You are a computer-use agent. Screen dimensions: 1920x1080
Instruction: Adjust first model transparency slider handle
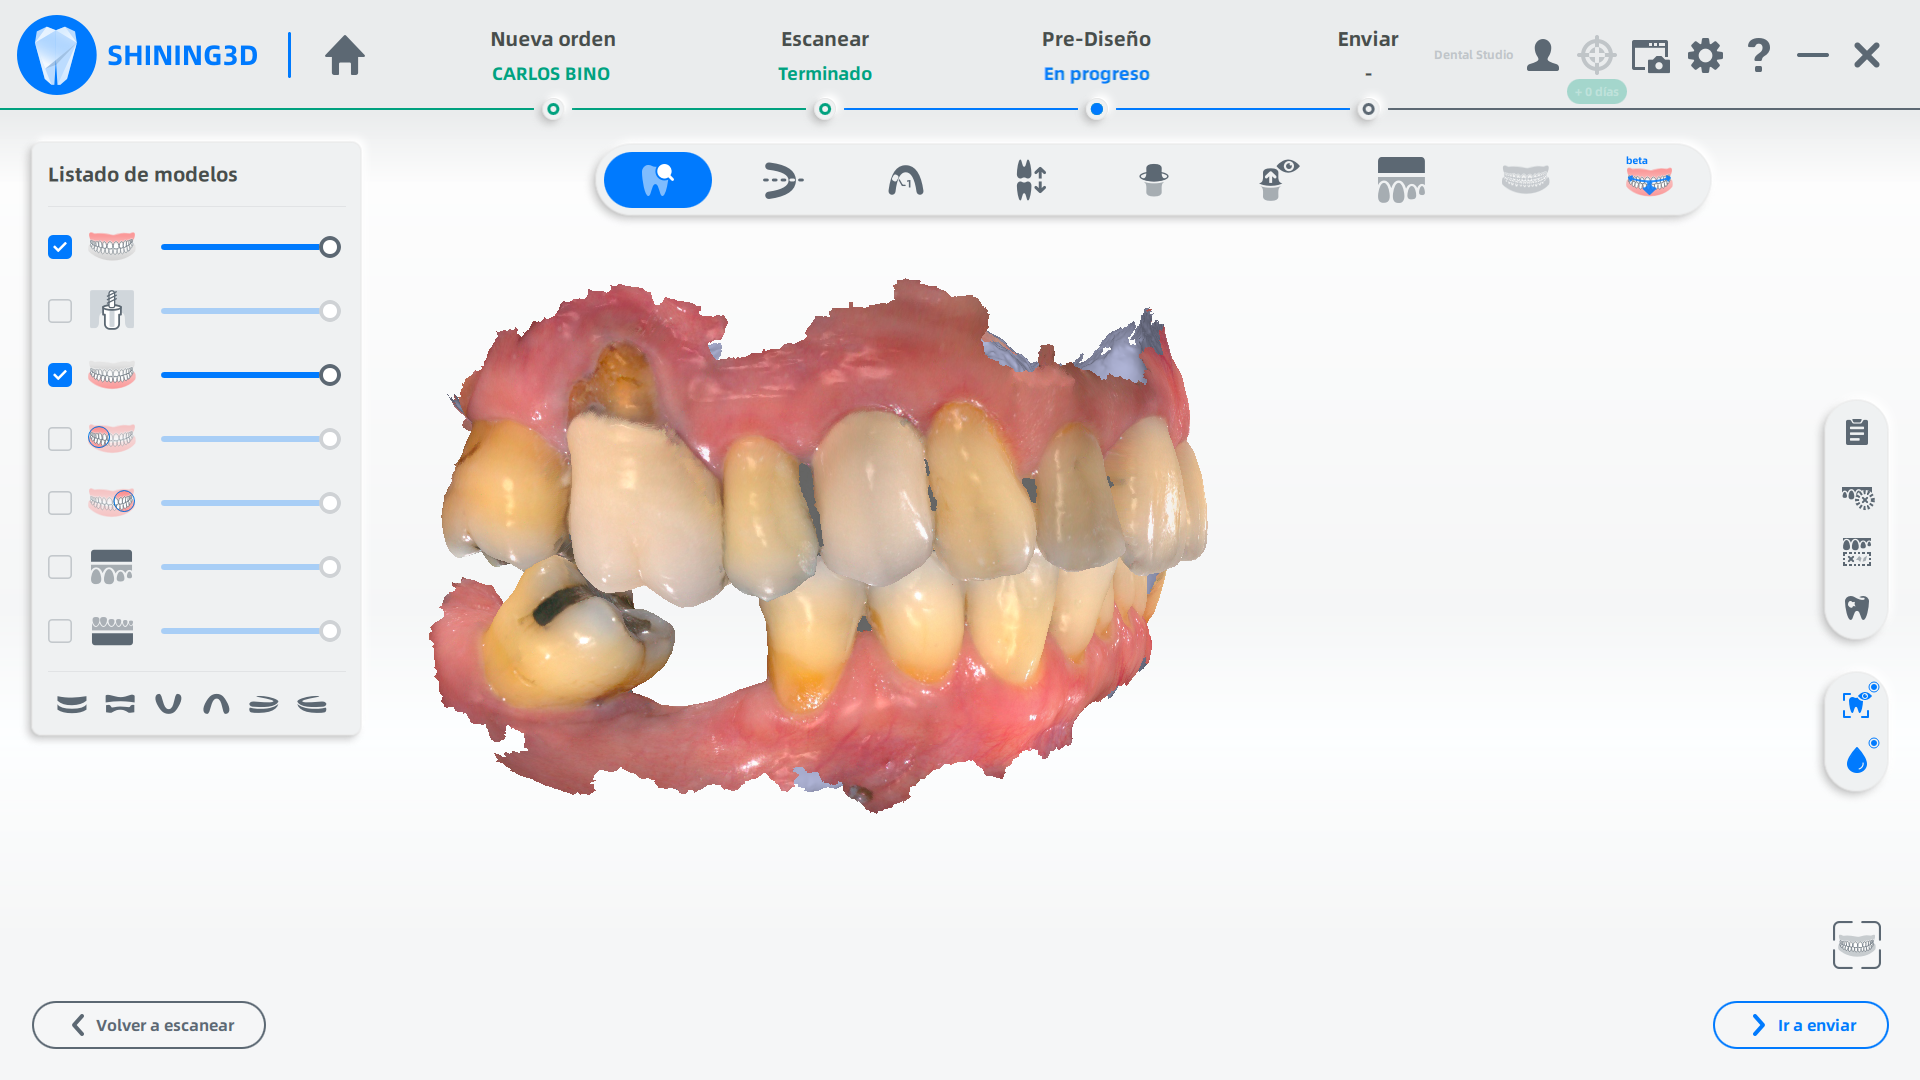click(x=330, y=247)
